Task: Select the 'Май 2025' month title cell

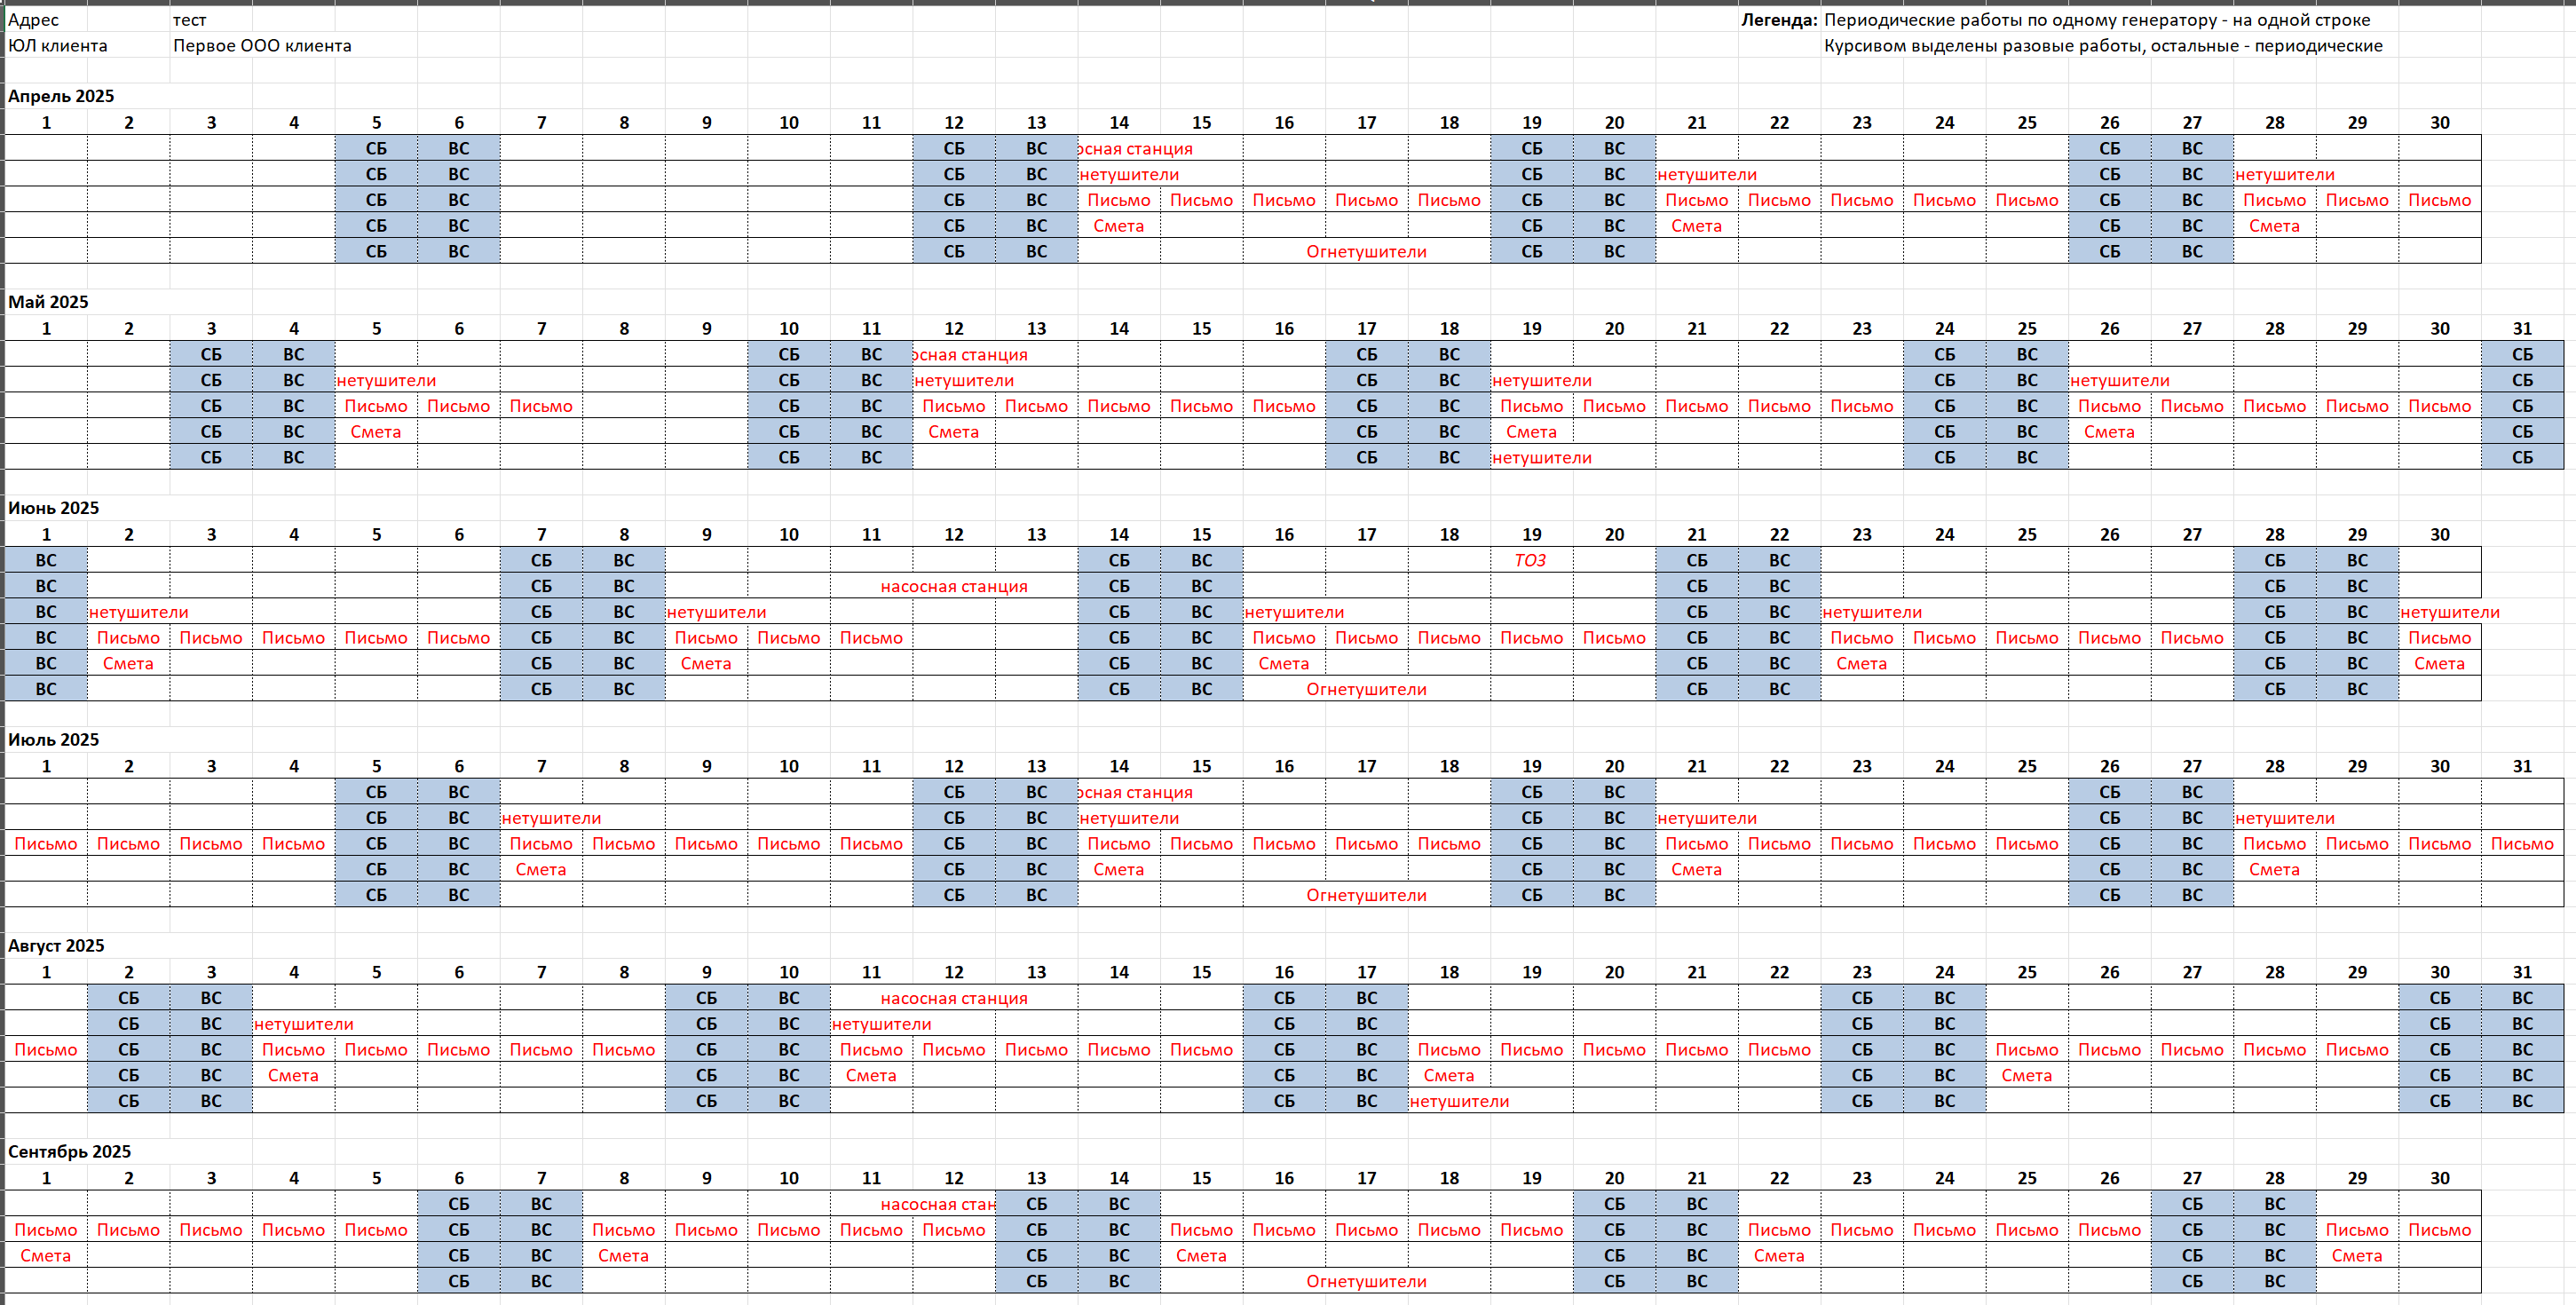Action: 48,302
